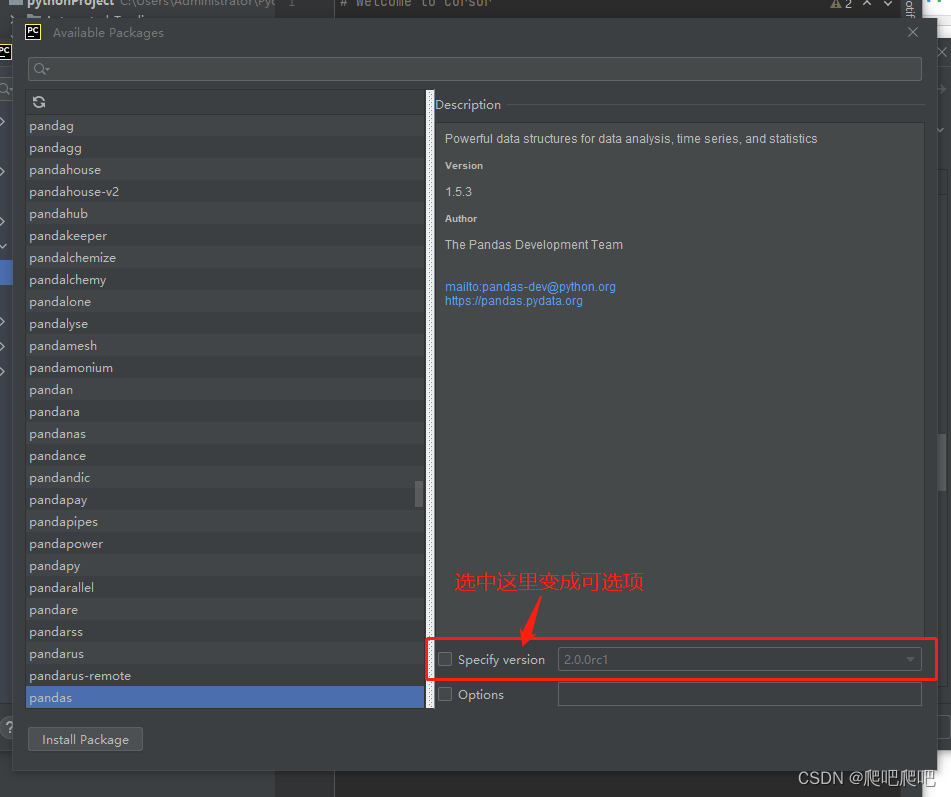The height and width of the screenshot is (797, 951).
Task: Select the pandahouse-v2 package
Action: point(225,192)
